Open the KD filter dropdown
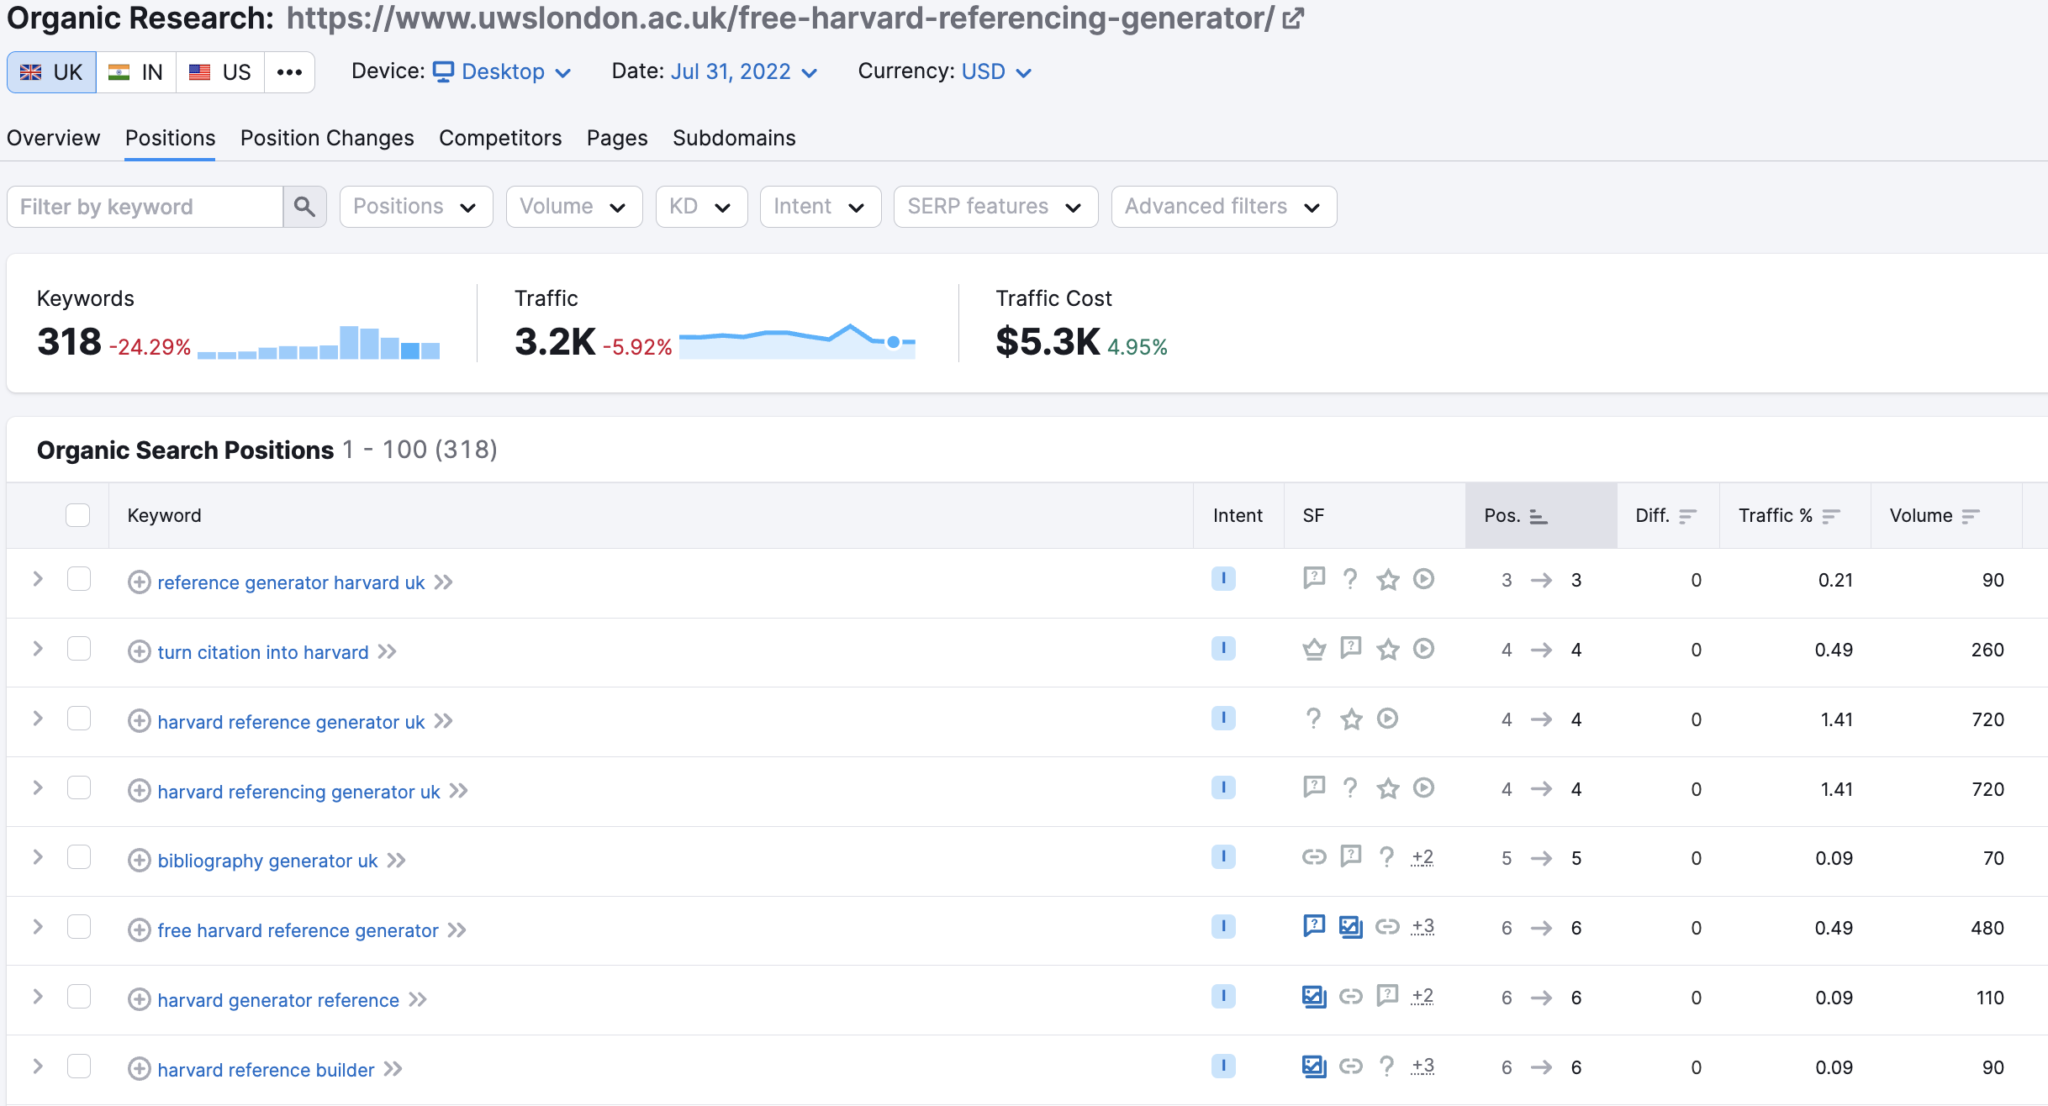This screenshot has width=2048, height=1106. click(x=701, y=207)
